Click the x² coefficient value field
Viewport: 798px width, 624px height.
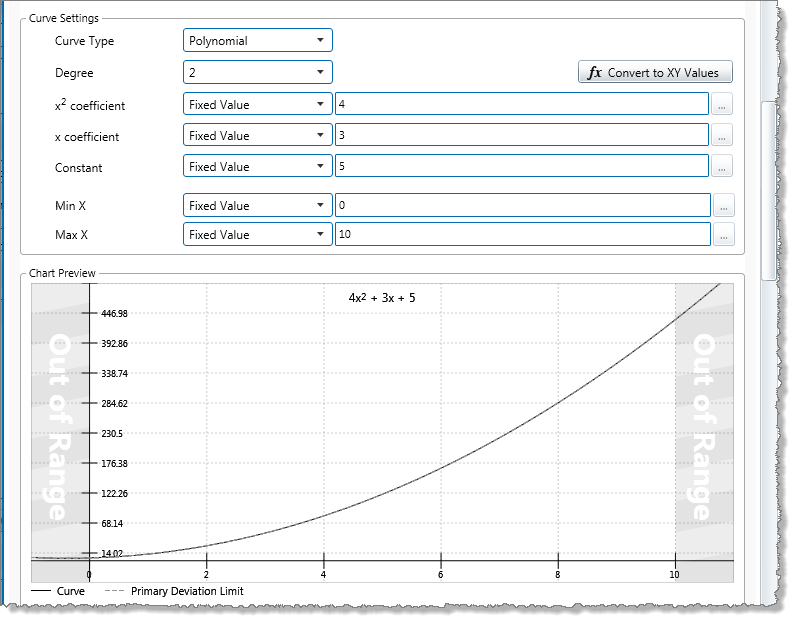click(521, 105)
